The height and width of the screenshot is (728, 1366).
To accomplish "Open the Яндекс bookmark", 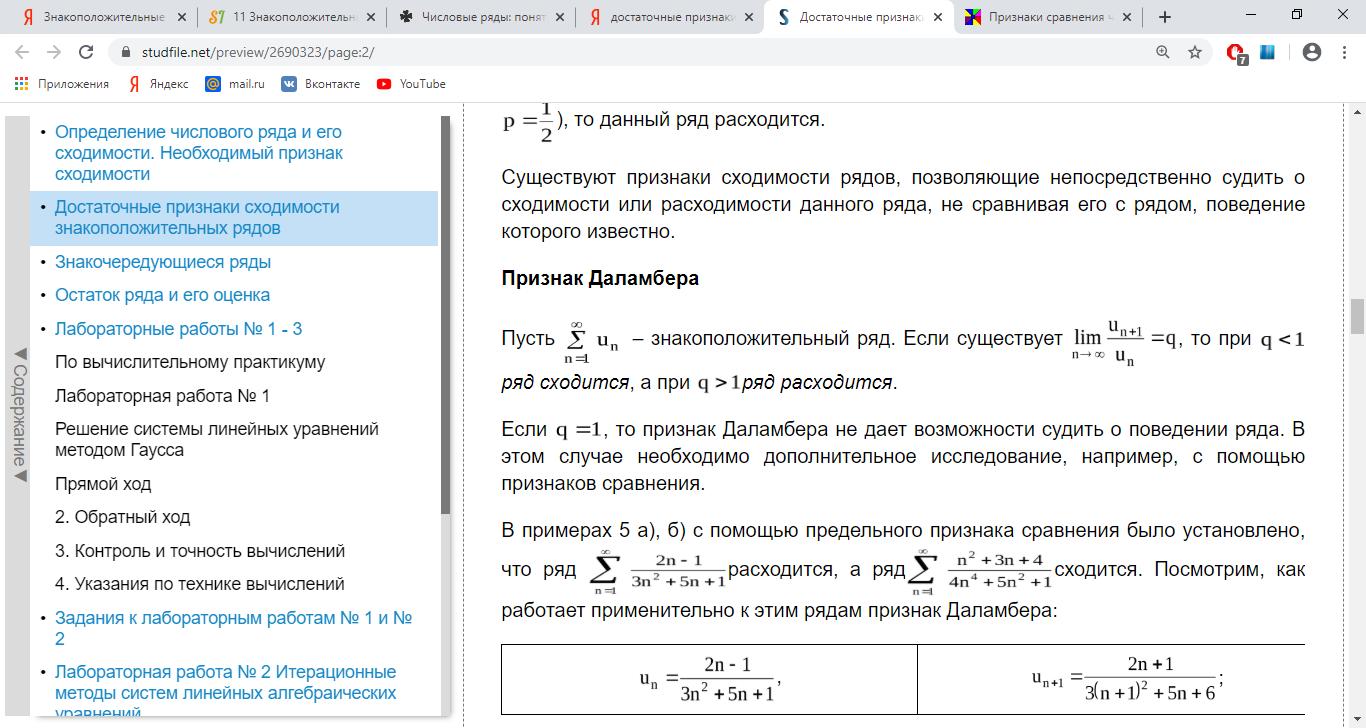I will pos(158,84).
